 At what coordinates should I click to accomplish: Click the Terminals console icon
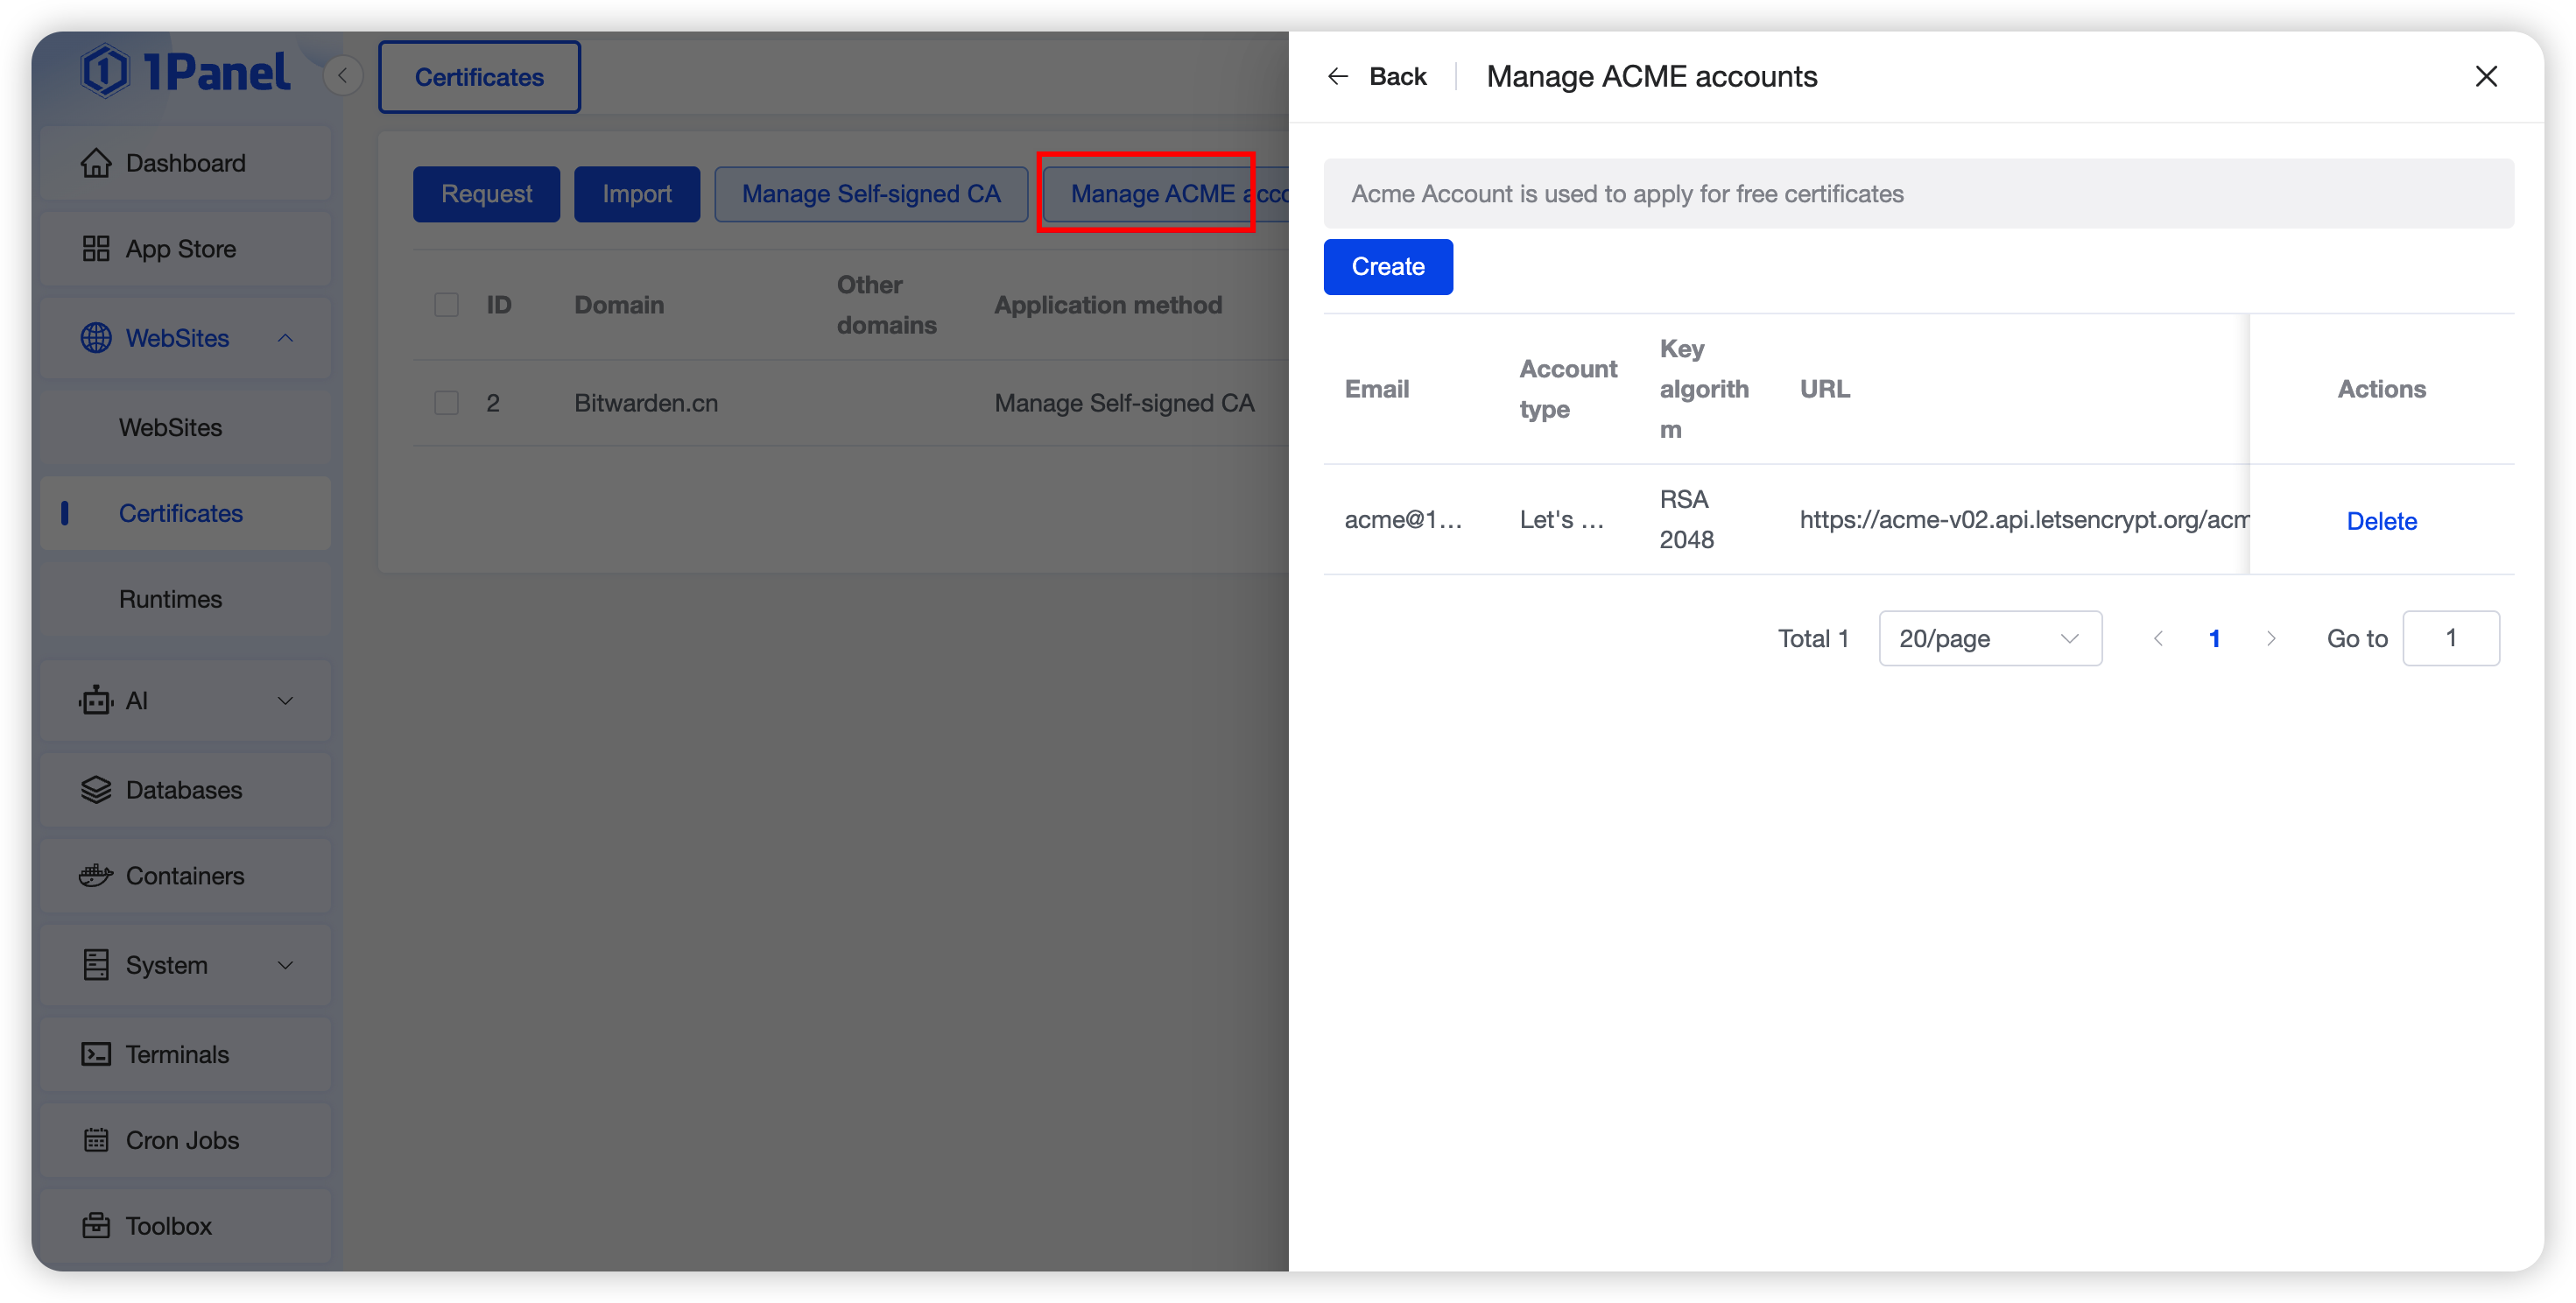96,1054
